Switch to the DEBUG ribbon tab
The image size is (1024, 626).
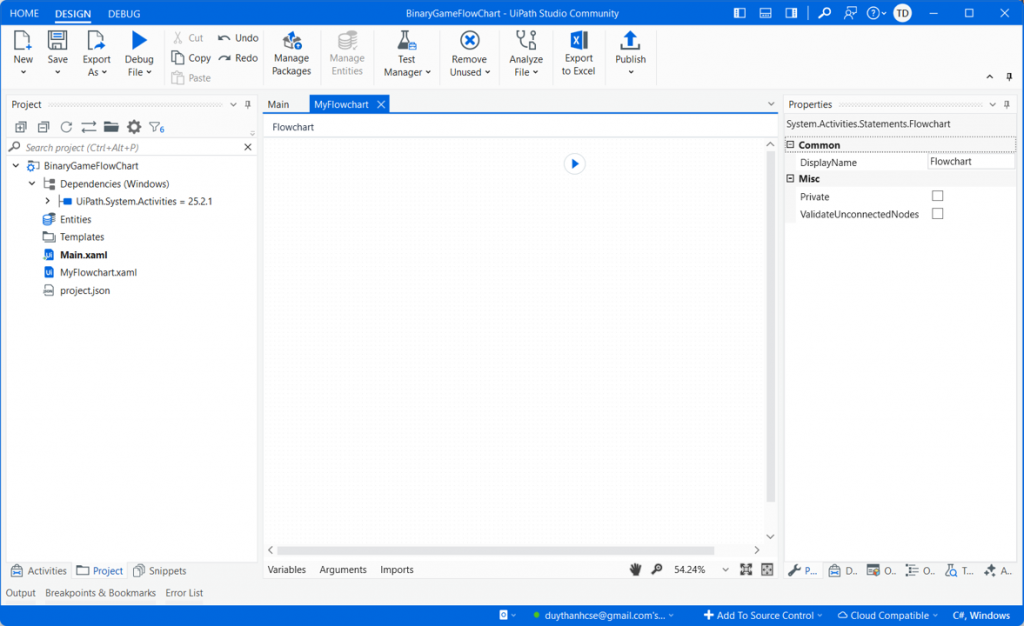[x=124, y=13]
